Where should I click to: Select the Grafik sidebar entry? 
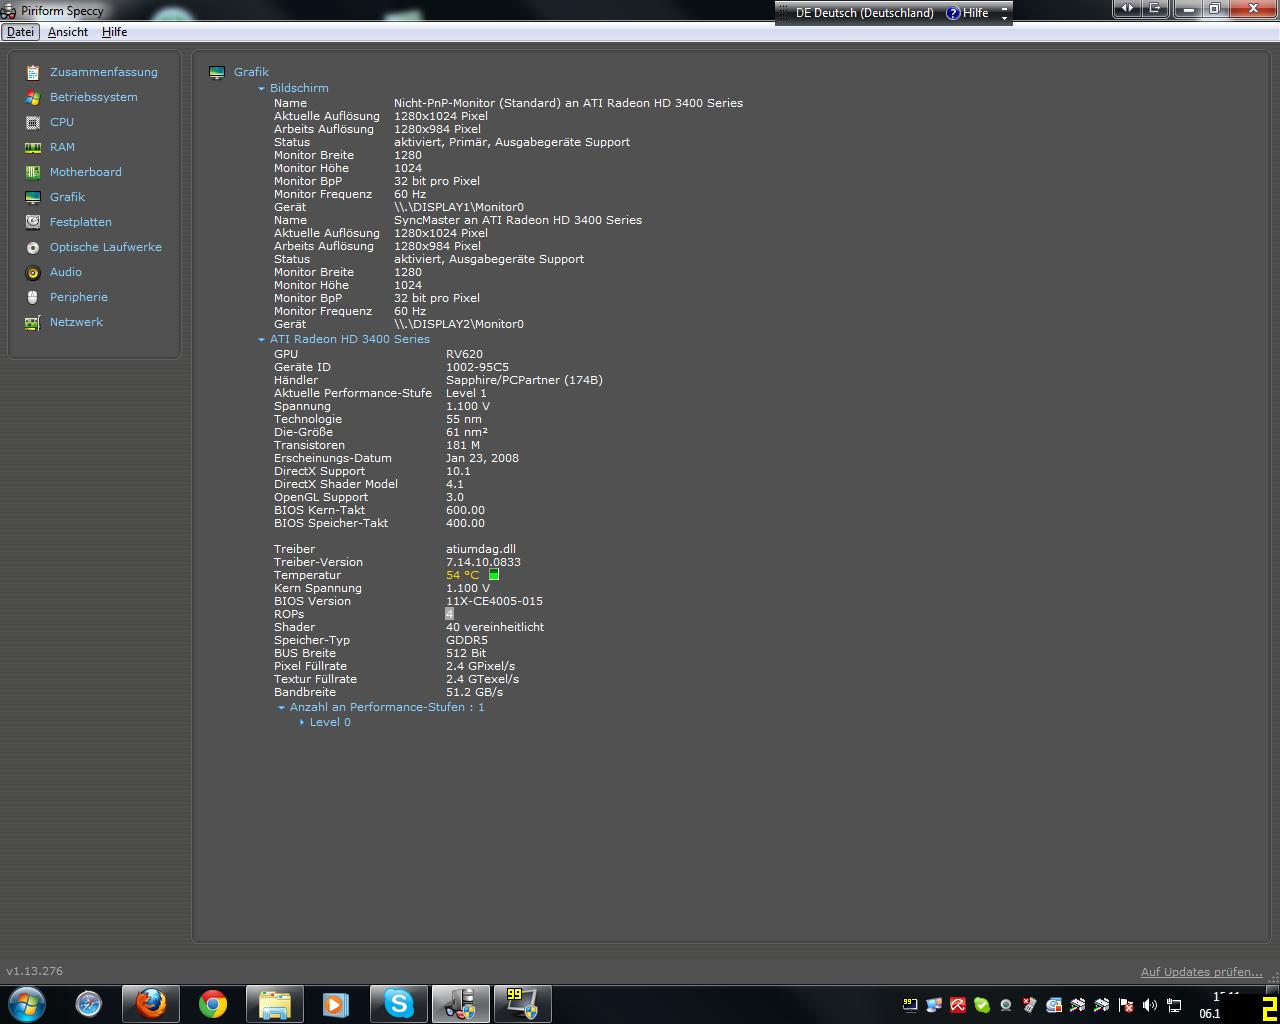pos(67,197)
